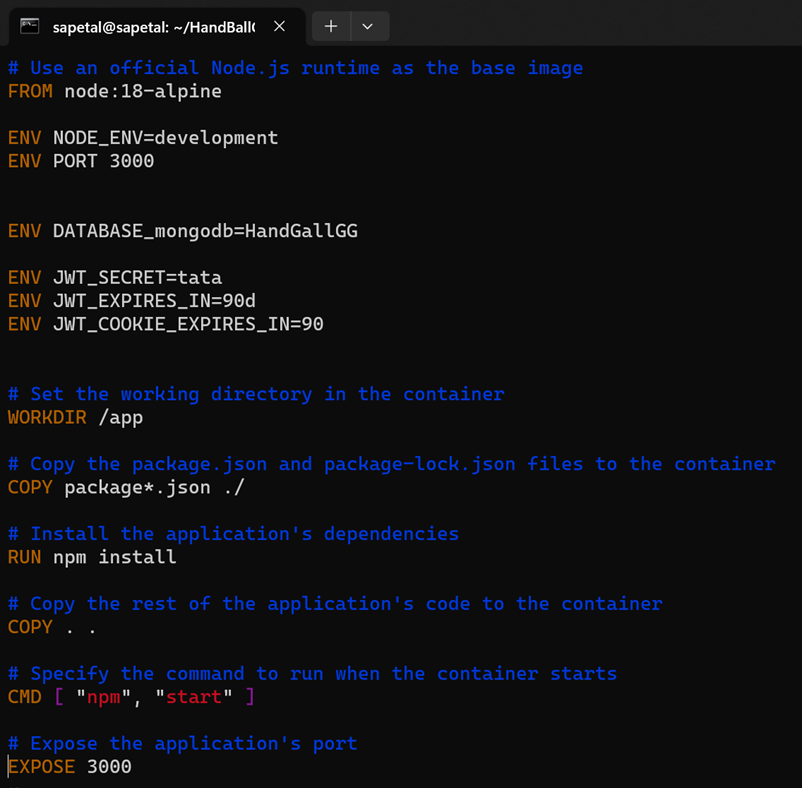Click the WORKDIR keyword
The height and width of the screenshot is (788, 802).
click(x=47, y=418)
